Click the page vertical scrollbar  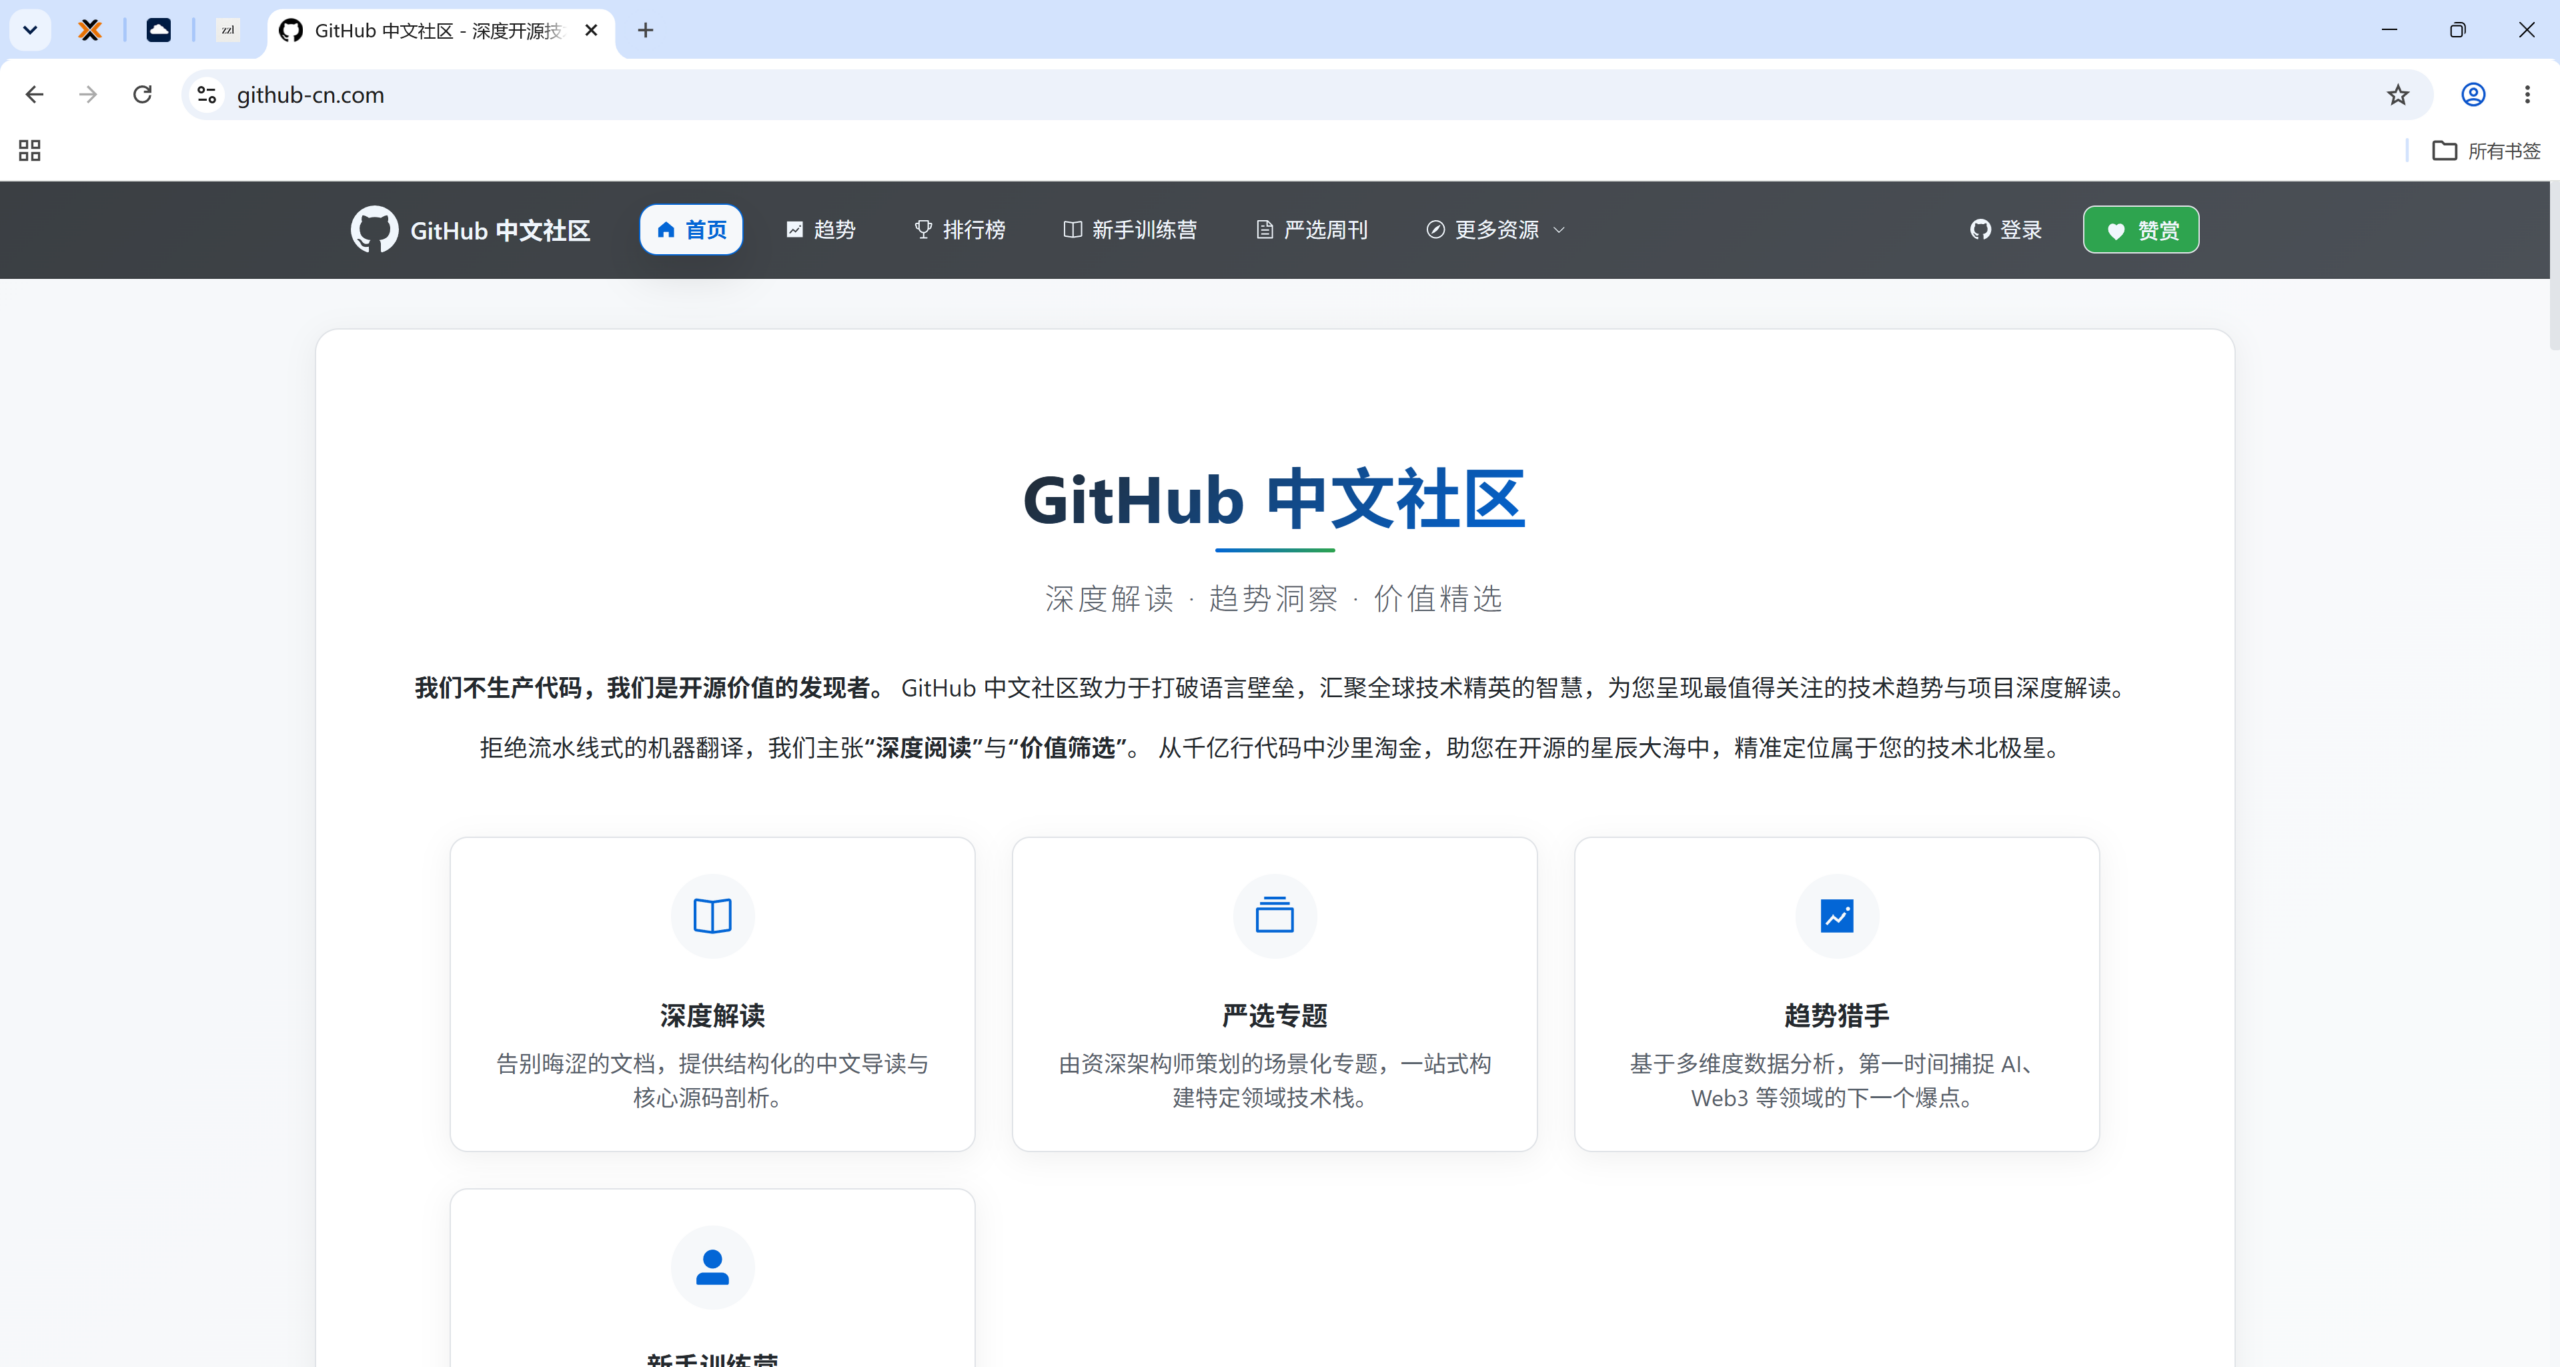pyautogui.click(x=2554, y=265)
